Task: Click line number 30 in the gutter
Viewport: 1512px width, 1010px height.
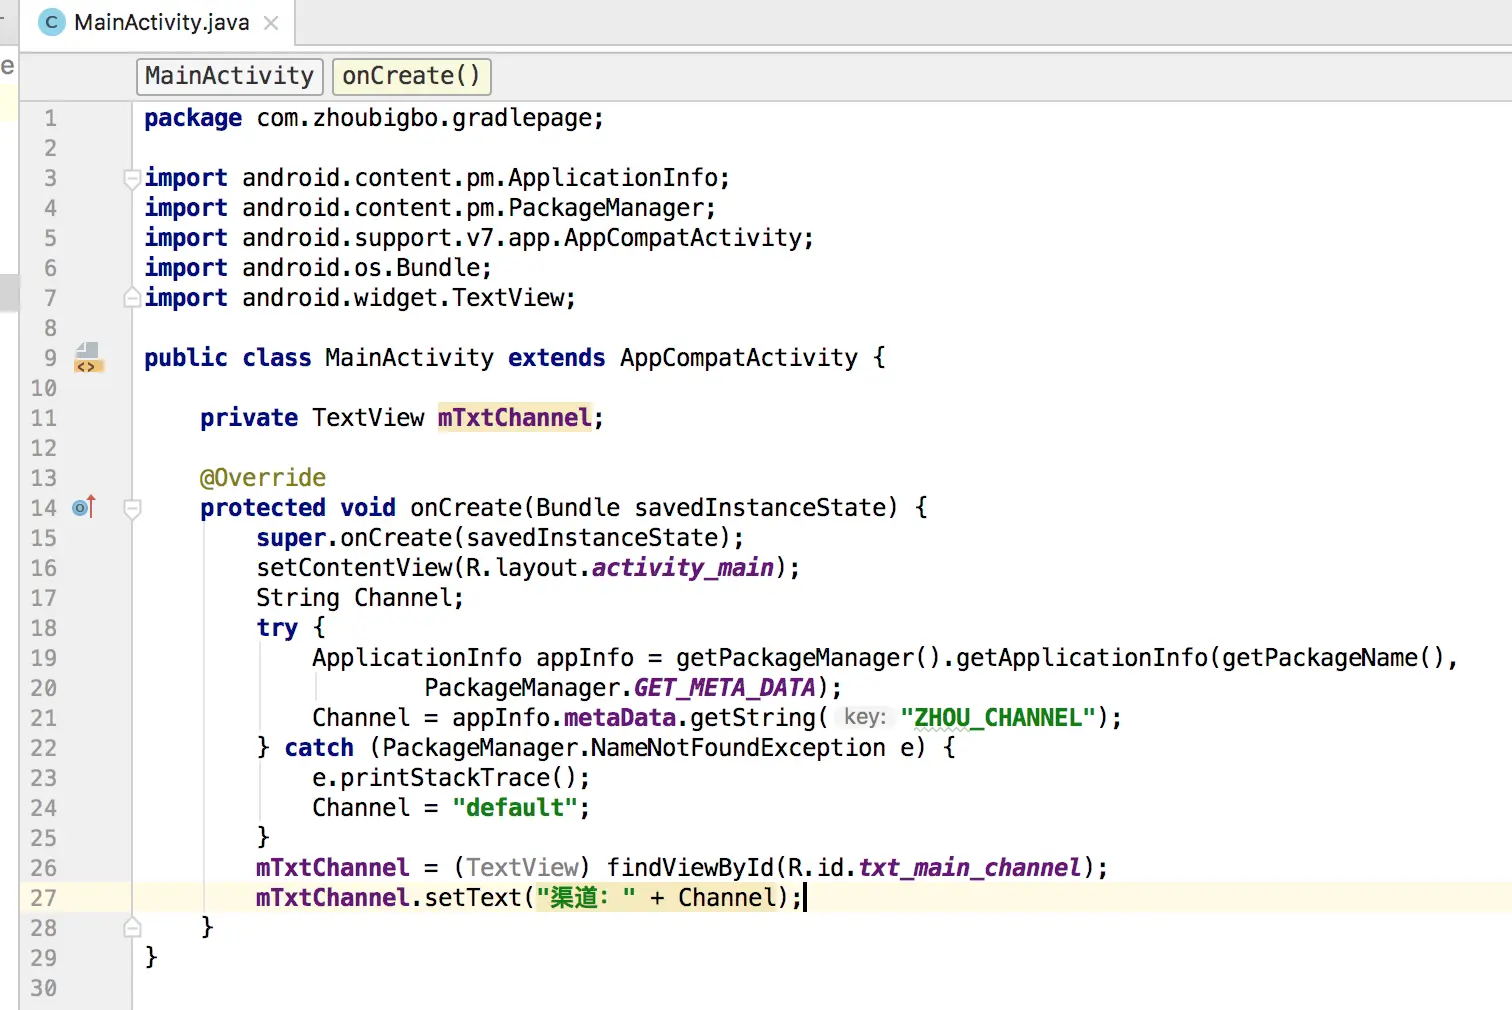Action: (43, 988)
